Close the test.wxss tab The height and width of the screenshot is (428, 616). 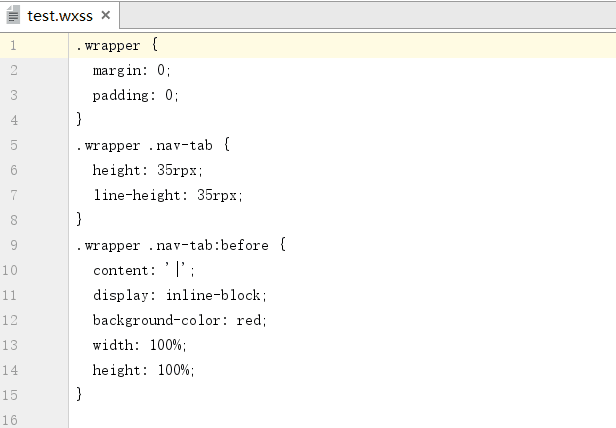pos(105,15)
